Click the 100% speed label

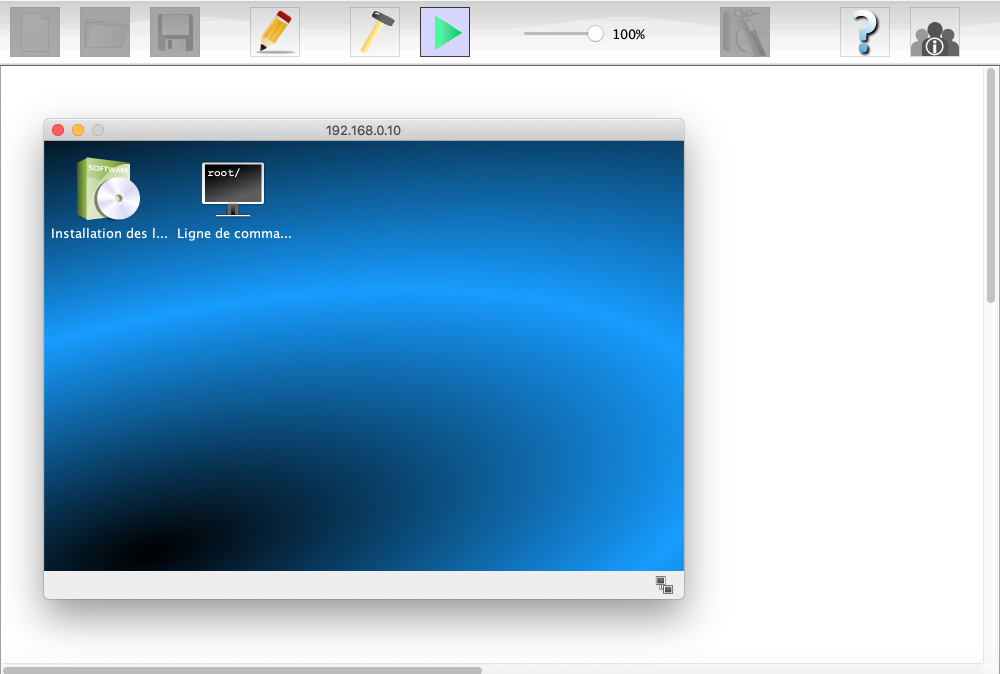tap(629, 34)
